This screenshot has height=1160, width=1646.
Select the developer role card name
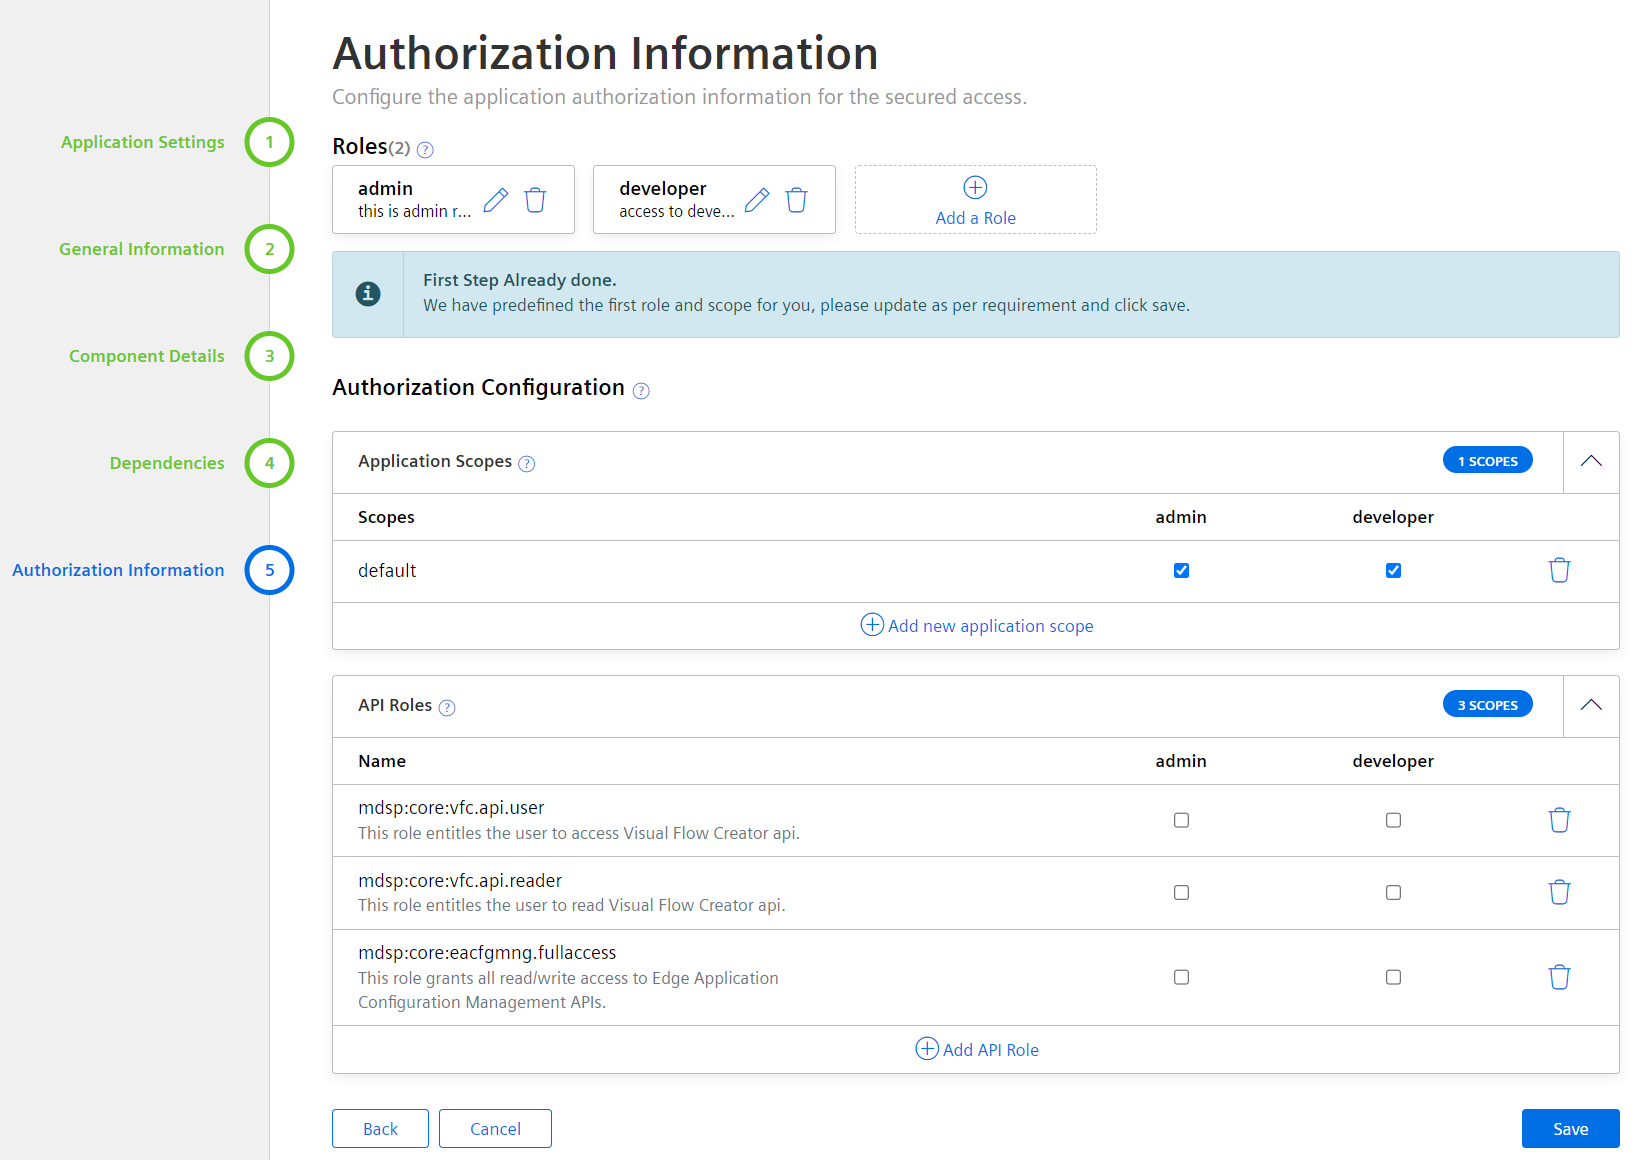662,189
